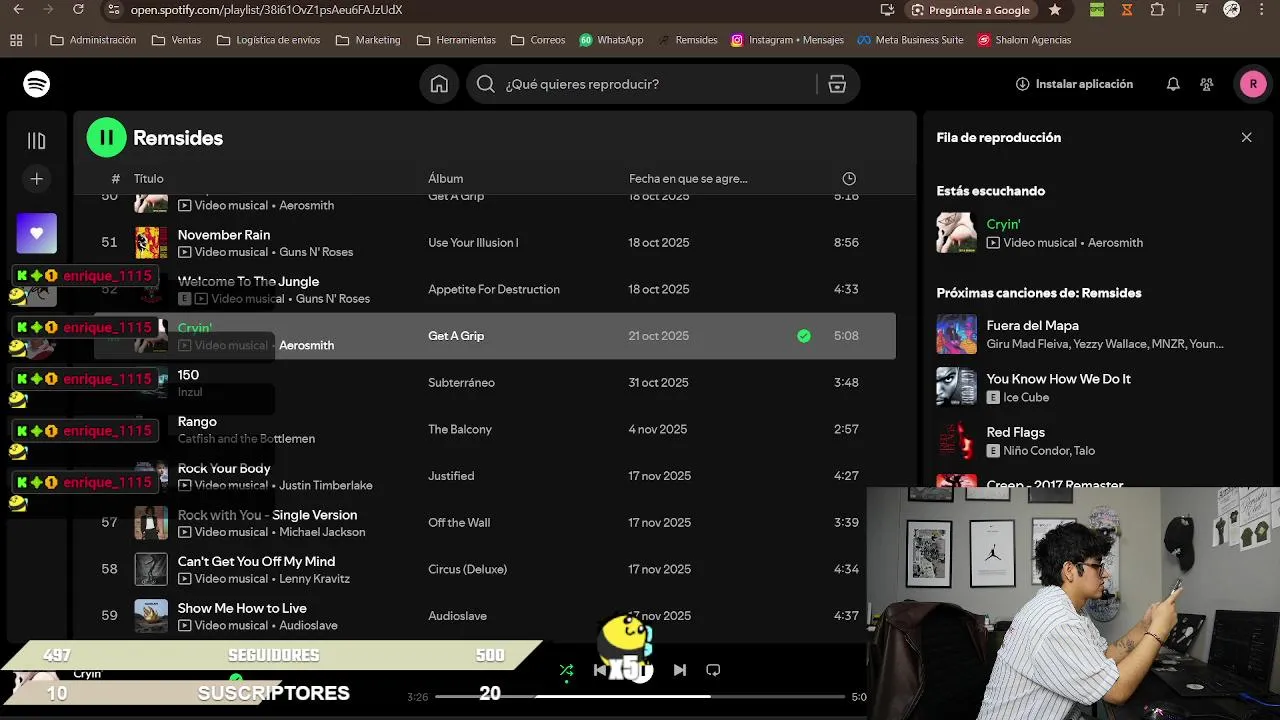Click November Rain album cover thumbnail
1280x720 pixels.
tap(151, 243)
